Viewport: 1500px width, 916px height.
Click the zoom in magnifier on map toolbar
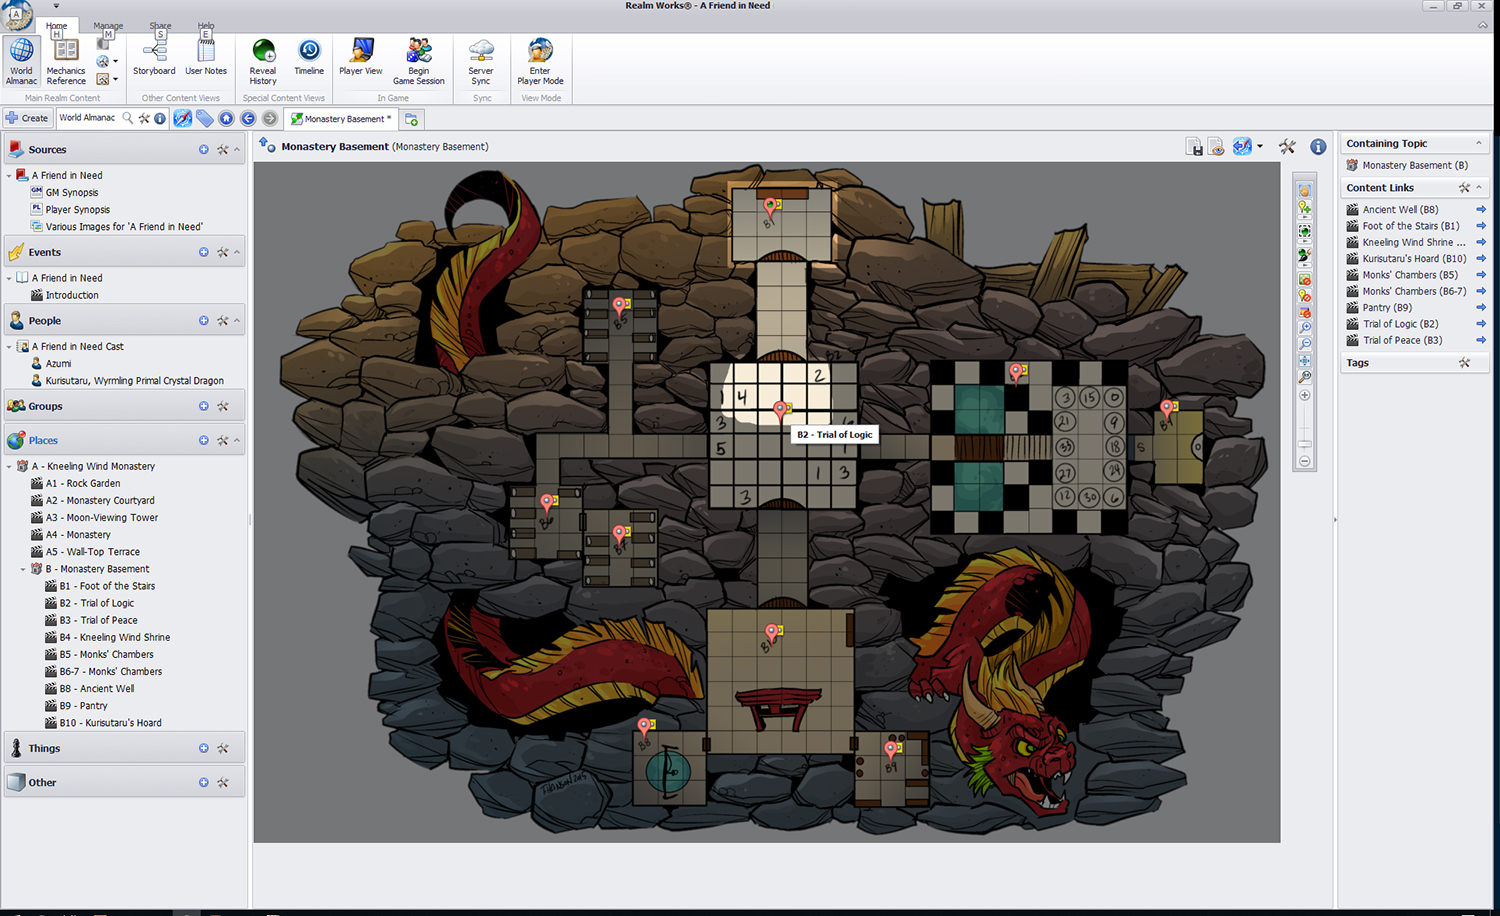1304,328
